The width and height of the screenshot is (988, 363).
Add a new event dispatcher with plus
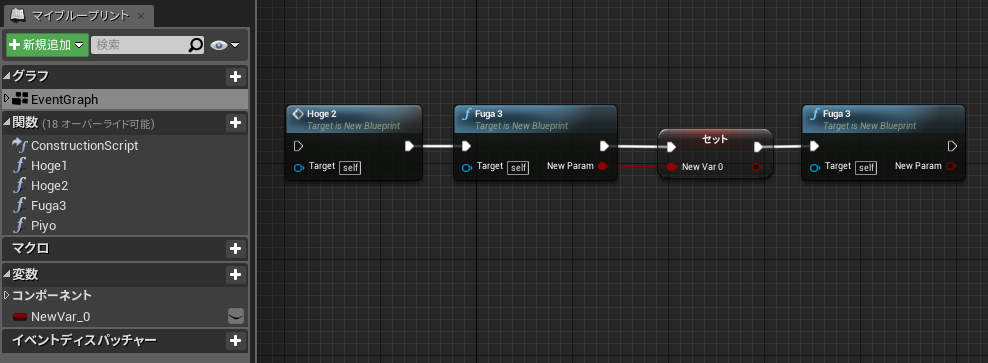(x=236, y=341)
